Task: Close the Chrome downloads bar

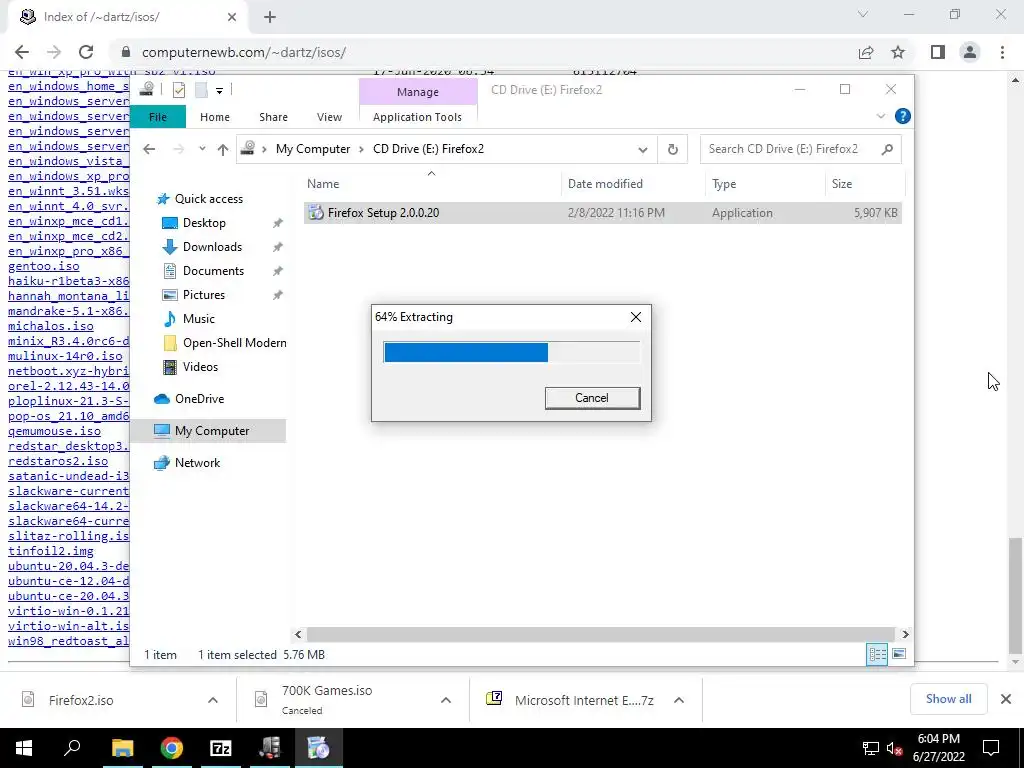Action: tap(1006, 699)
